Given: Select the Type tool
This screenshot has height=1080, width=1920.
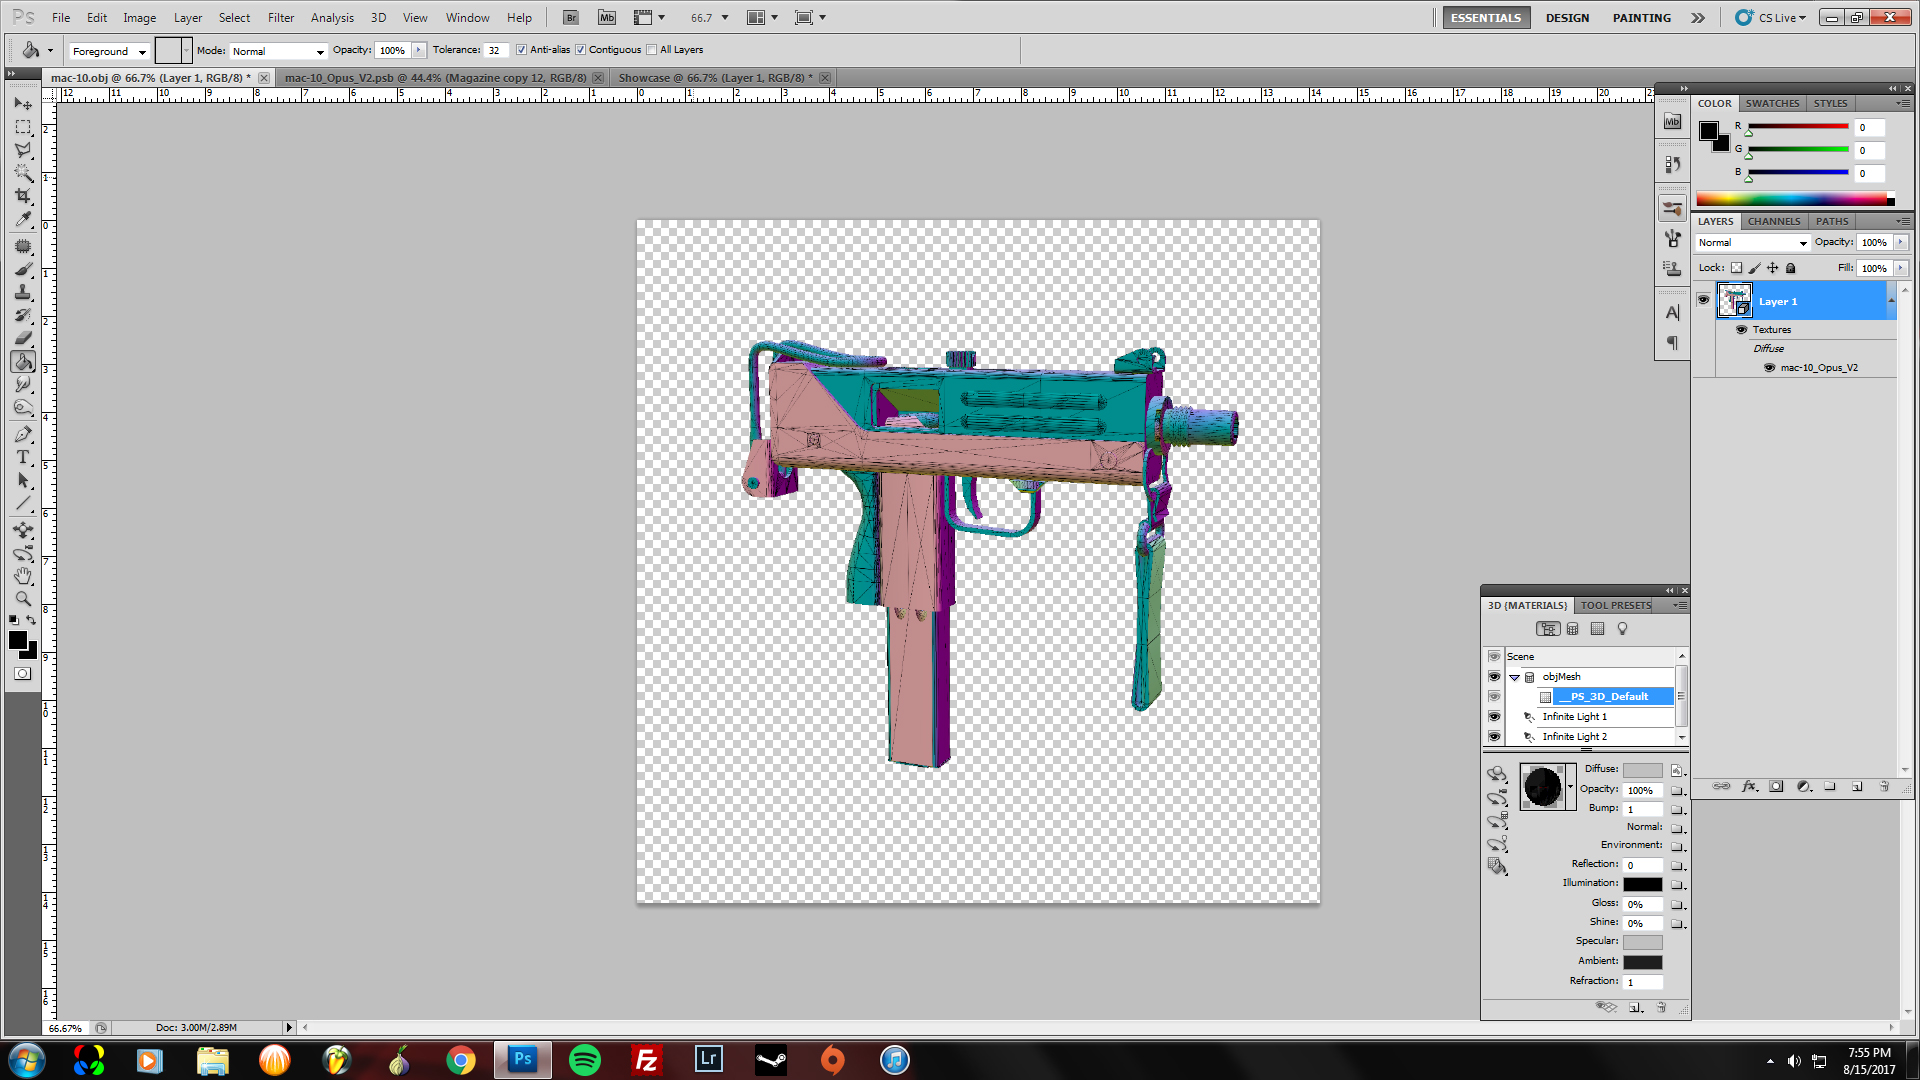Looking at the screenshot, I should tap(22, 457).
